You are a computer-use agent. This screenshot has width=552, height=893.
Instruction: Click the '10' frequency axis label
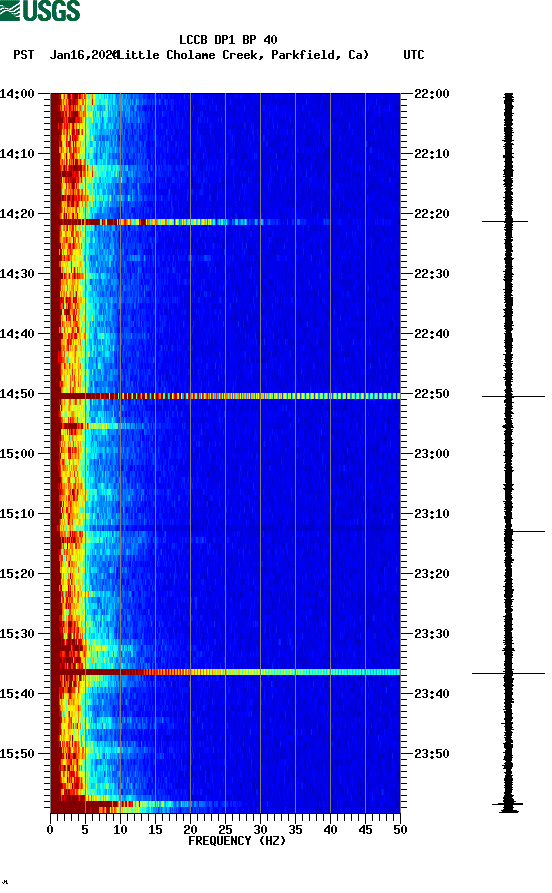coord(120,830)
